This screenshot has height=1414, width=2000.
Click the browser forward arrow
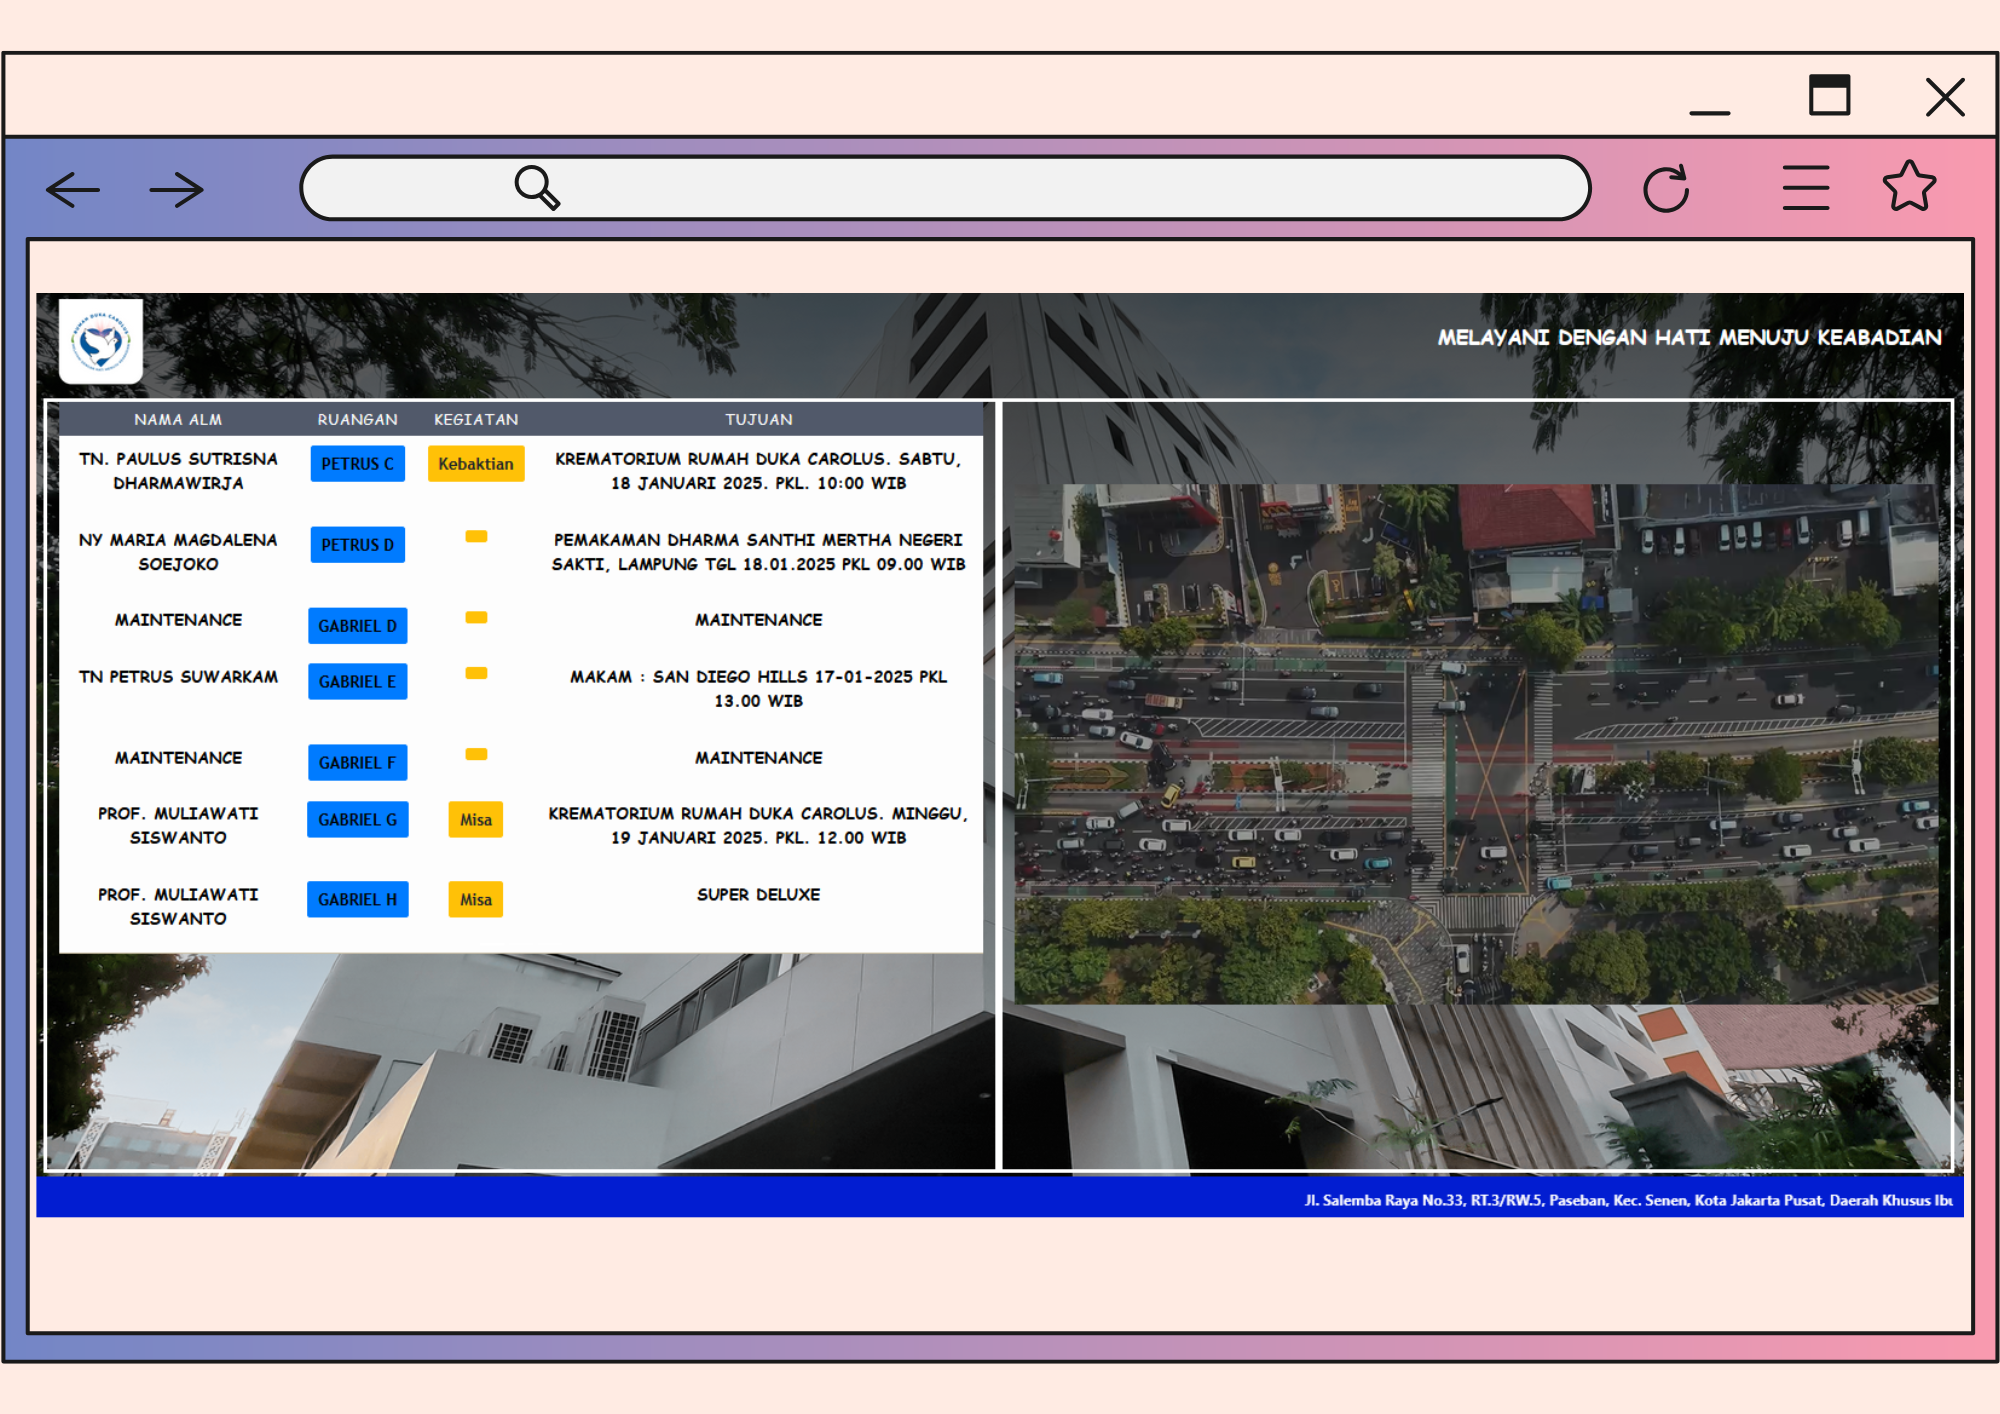[x=176, y=189]
